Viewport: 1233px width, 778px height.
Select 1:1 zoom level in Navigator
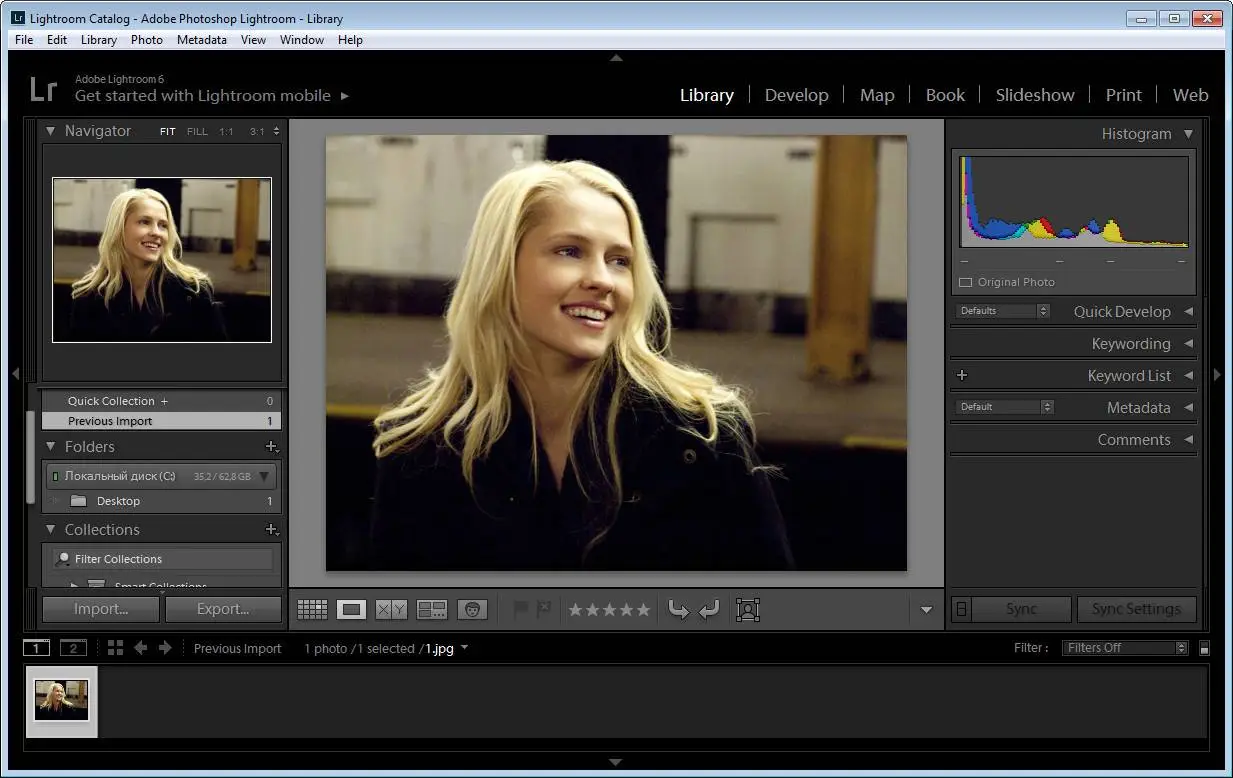click(x=227, y=131)
